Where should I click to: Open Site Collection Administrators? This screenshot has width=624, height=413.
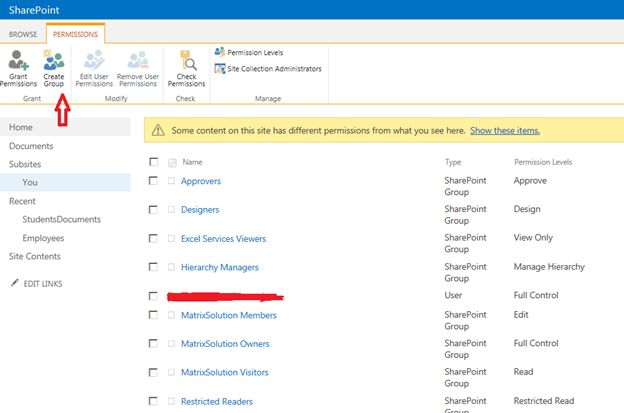pos(220,68)
